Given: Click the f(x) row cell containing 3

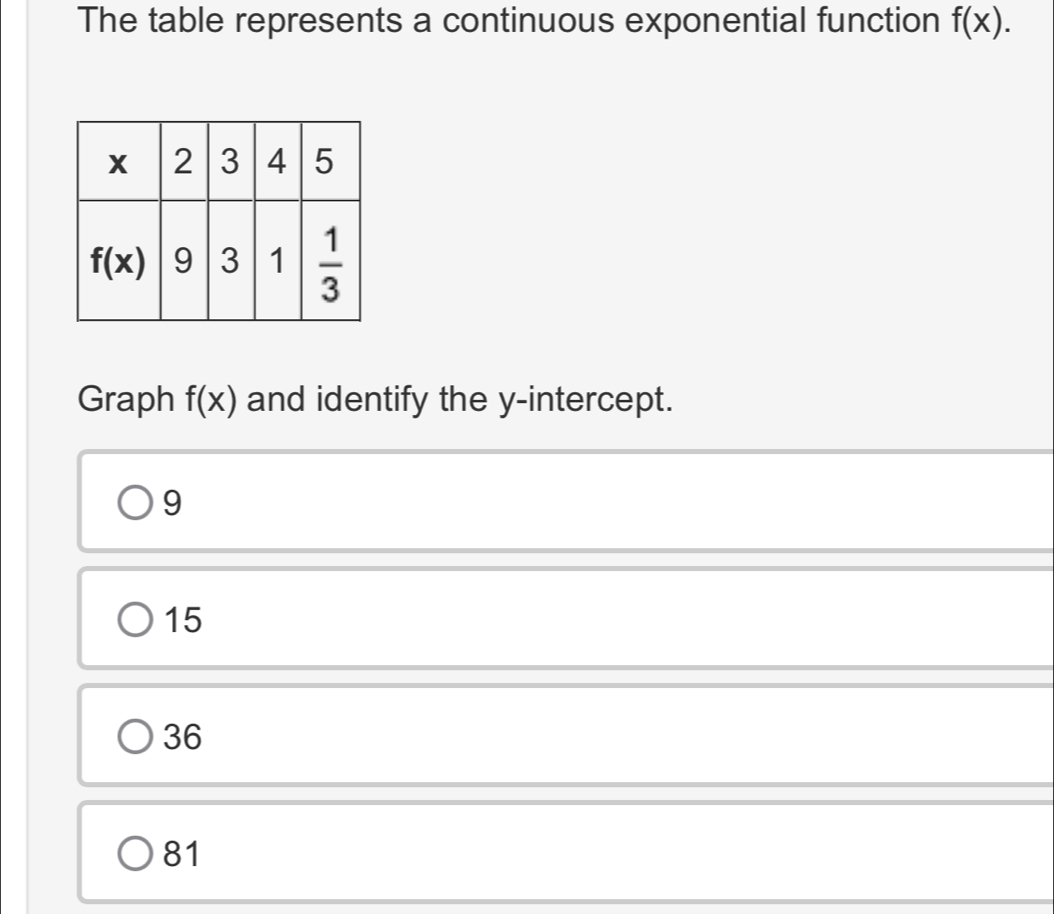Looking at the screenshot, I should click(231, 260).
